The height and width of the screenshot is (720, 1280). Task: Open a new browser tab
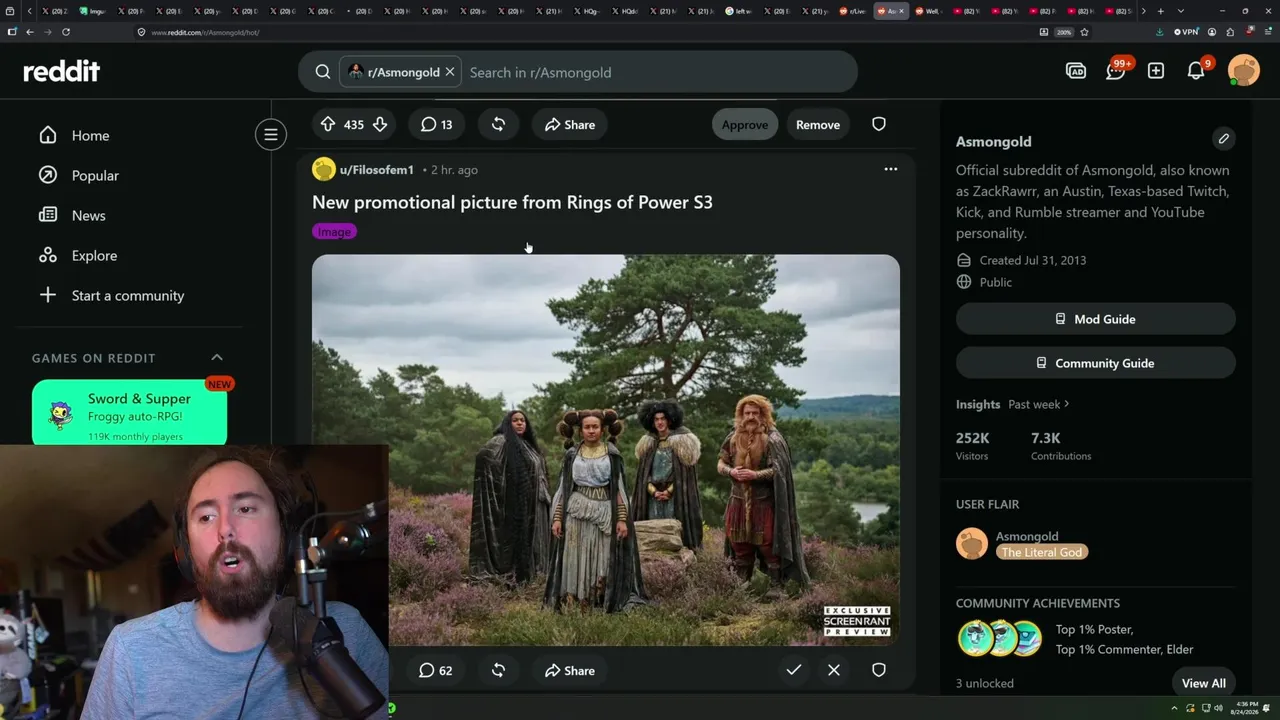(1160, 11)
